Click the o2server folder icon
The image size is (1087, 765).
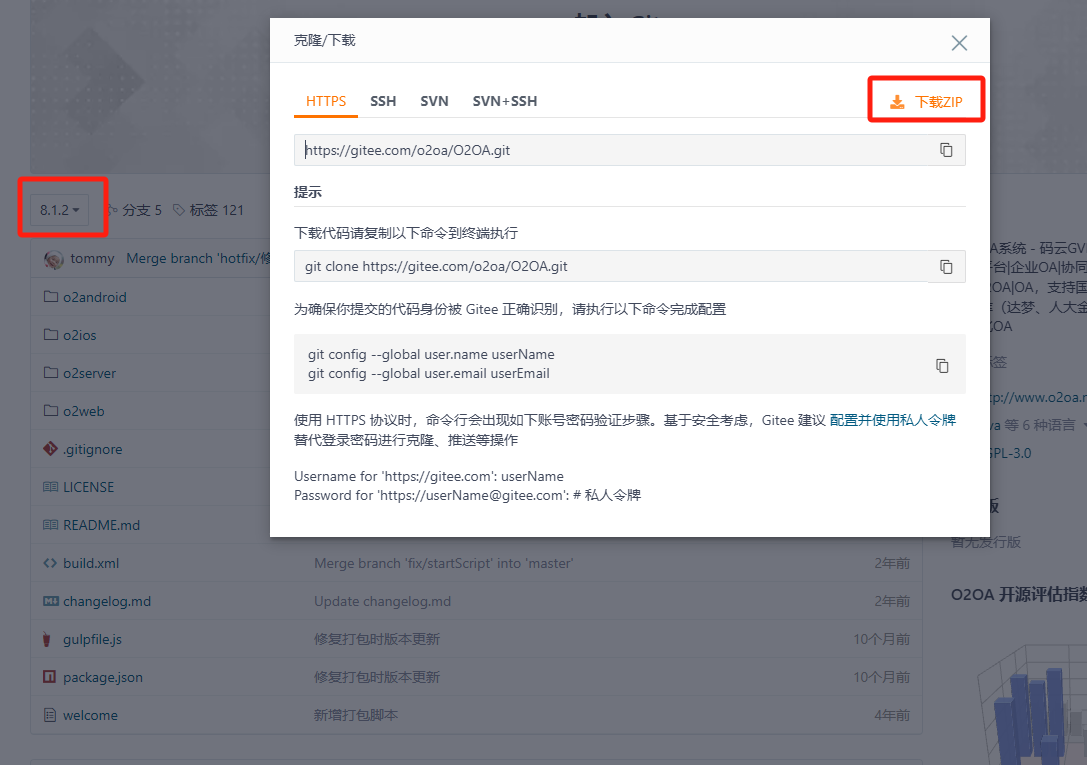51,373
